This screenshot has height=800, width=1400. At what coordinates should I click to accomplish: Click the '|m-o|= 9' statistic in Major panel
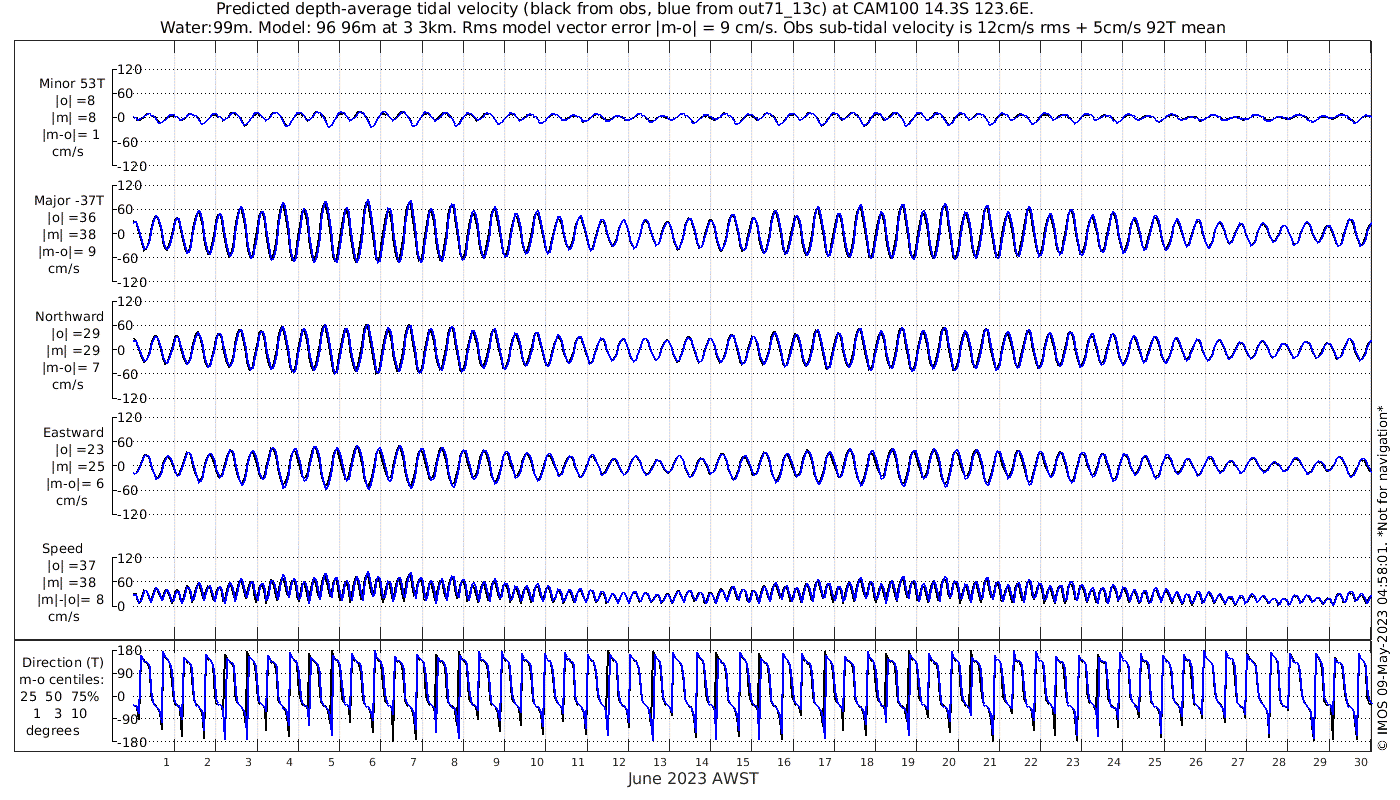click(x=69, y=252)
